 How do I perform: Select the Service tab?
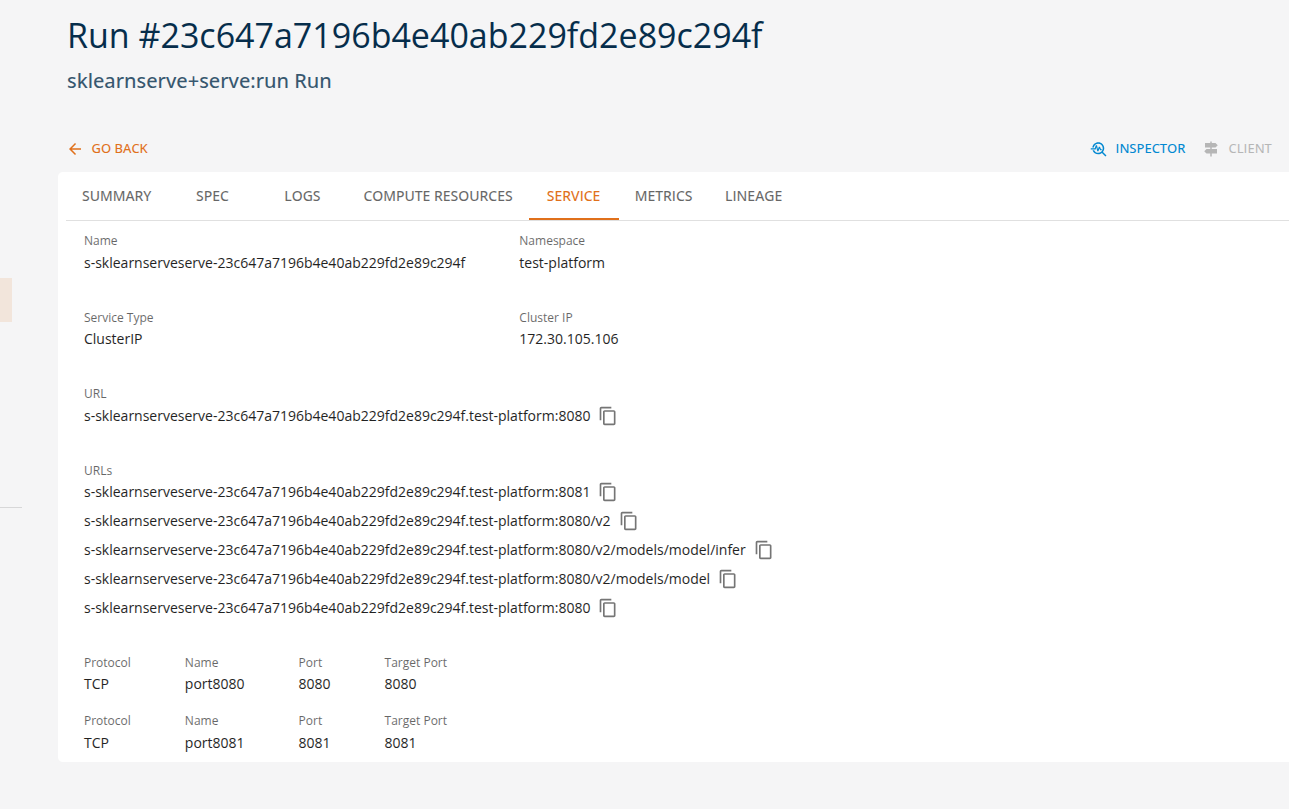point(573,196)
